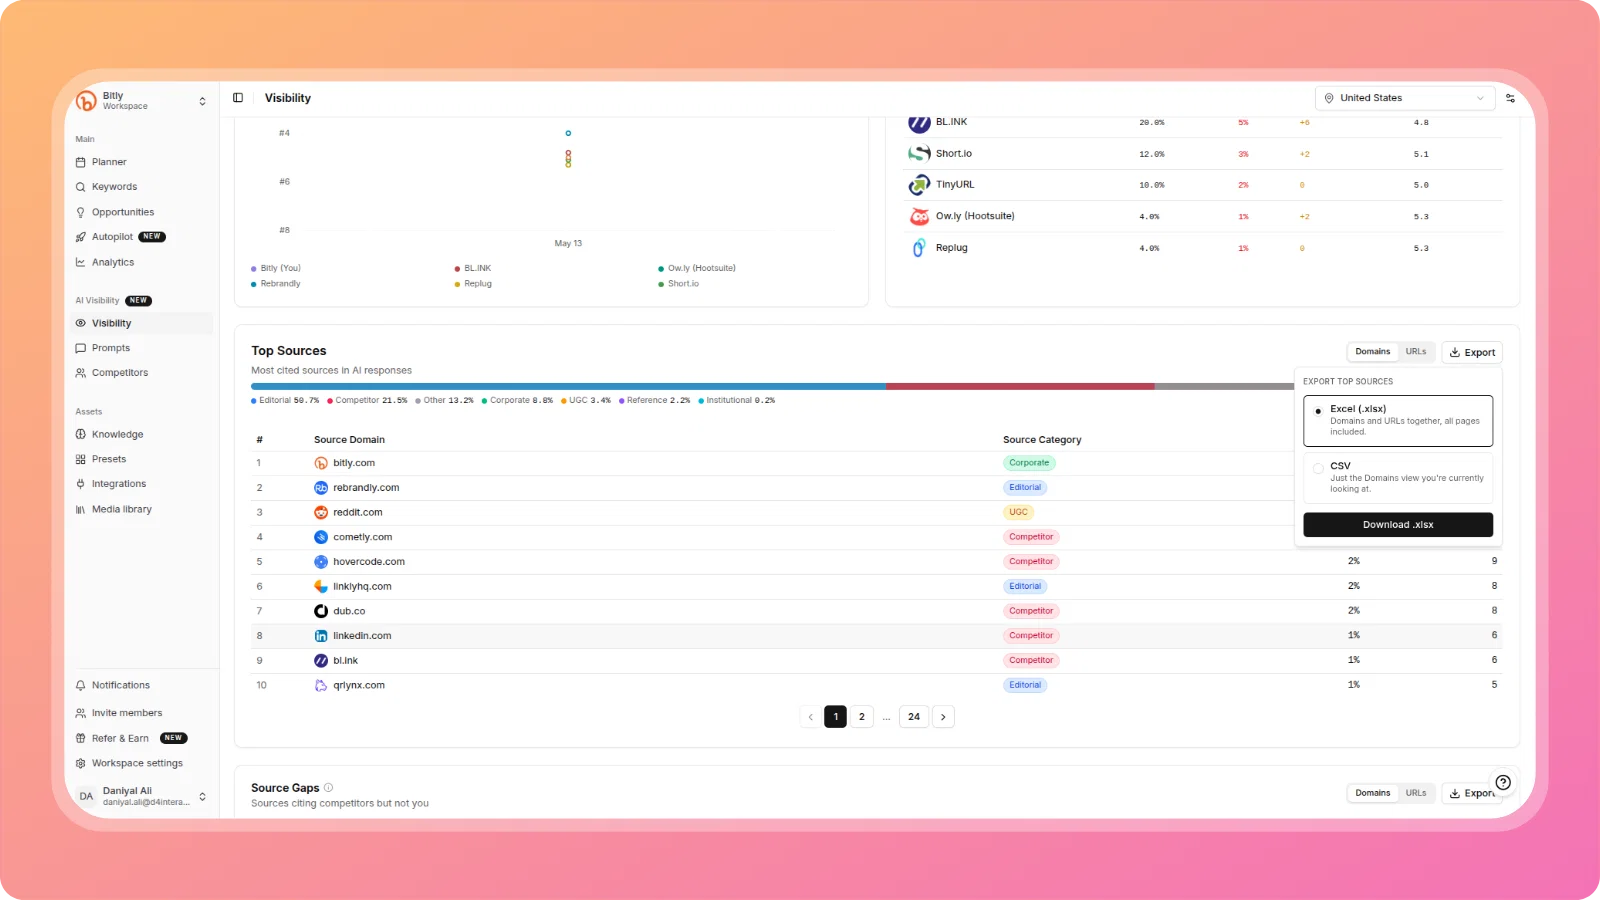
Task: Open the Planner calendar icon
Action: pos(81,162)
